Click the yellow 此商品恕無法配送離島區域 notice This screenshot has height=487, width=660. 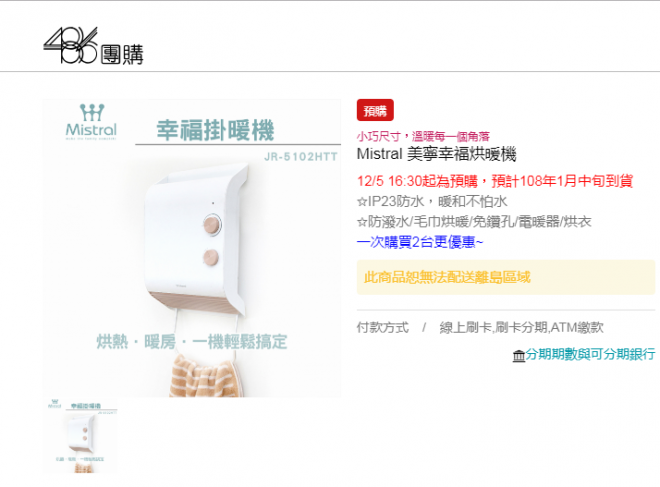506,277
